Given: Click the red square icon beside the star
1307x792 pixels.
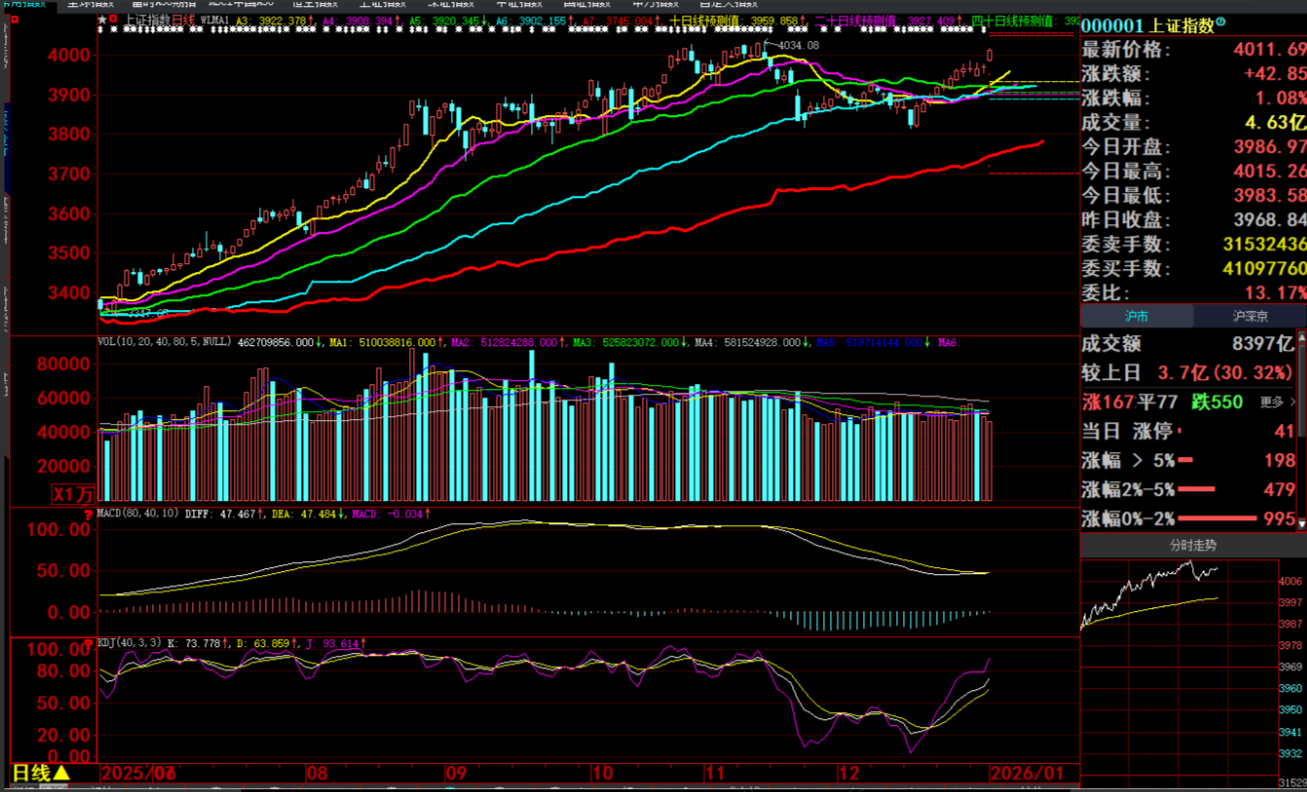Looking at the screenshot, I should pyautogui.click(x=112, y=20).
